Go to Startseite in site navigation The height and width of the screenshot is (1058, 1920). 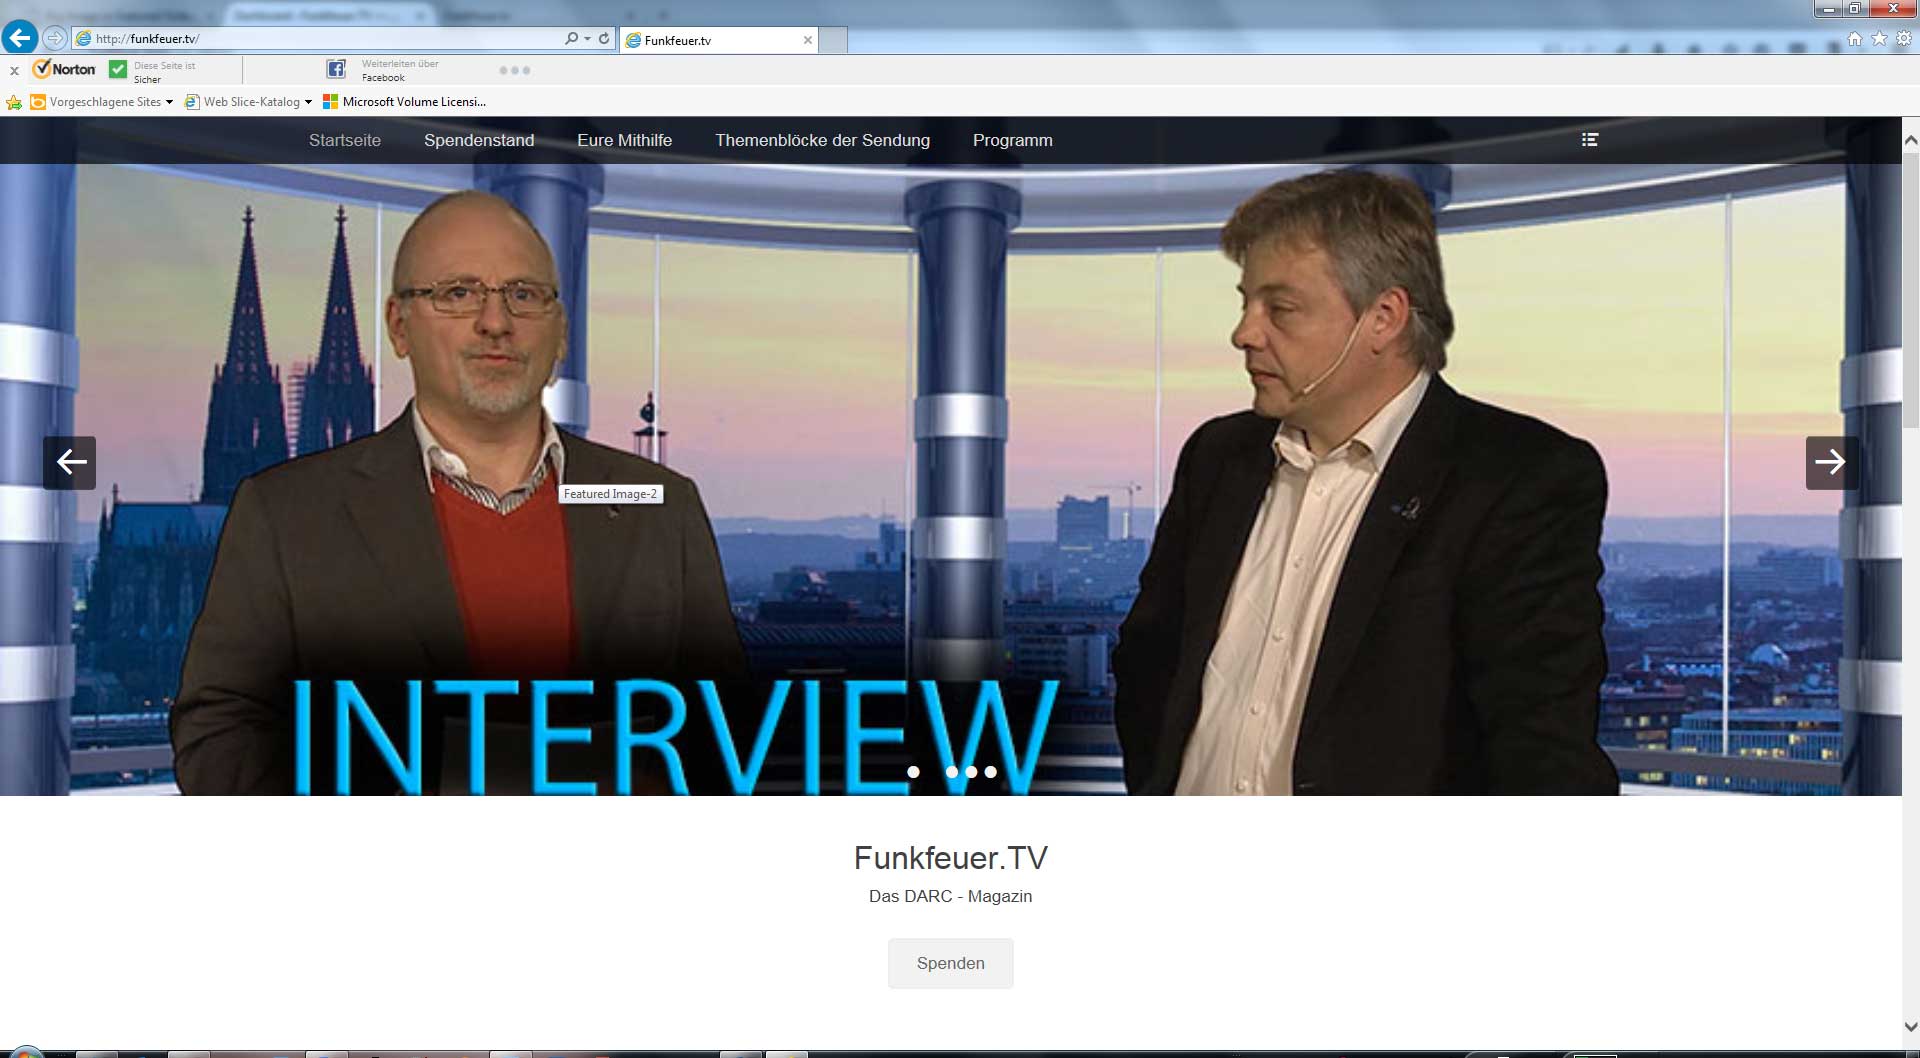click(x=345, y=140)
